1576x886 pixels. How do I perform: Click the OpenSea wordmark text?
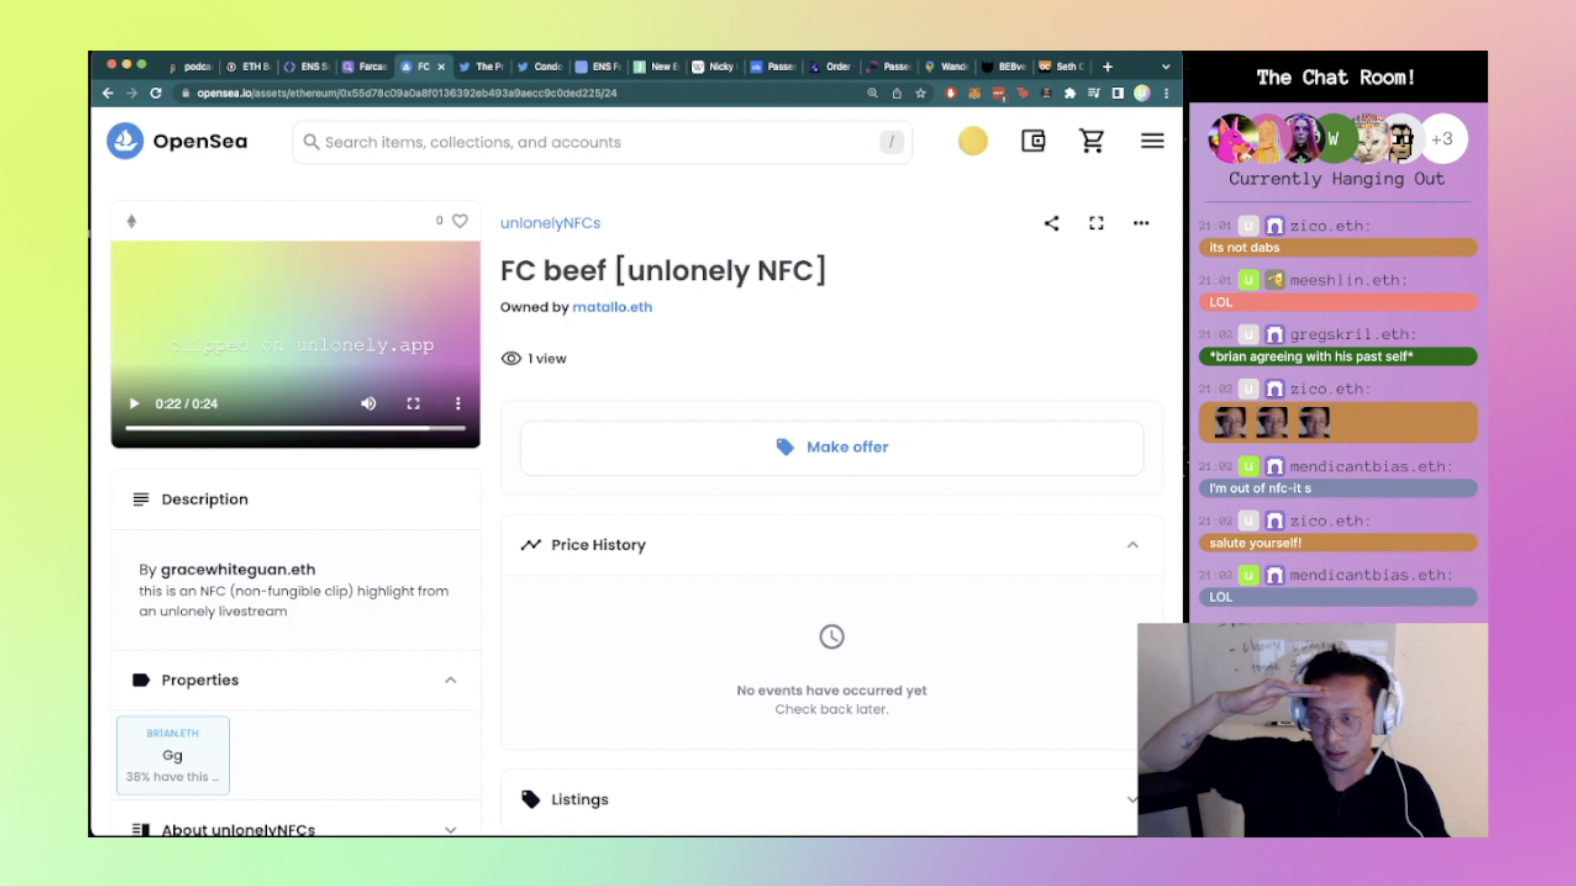(200, 141)
